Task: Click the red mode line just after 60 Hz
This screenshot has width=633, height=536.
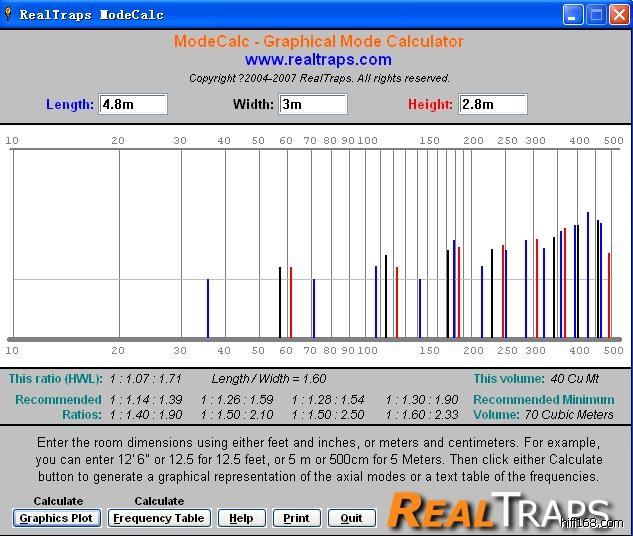Action: (x=291, y=302)
